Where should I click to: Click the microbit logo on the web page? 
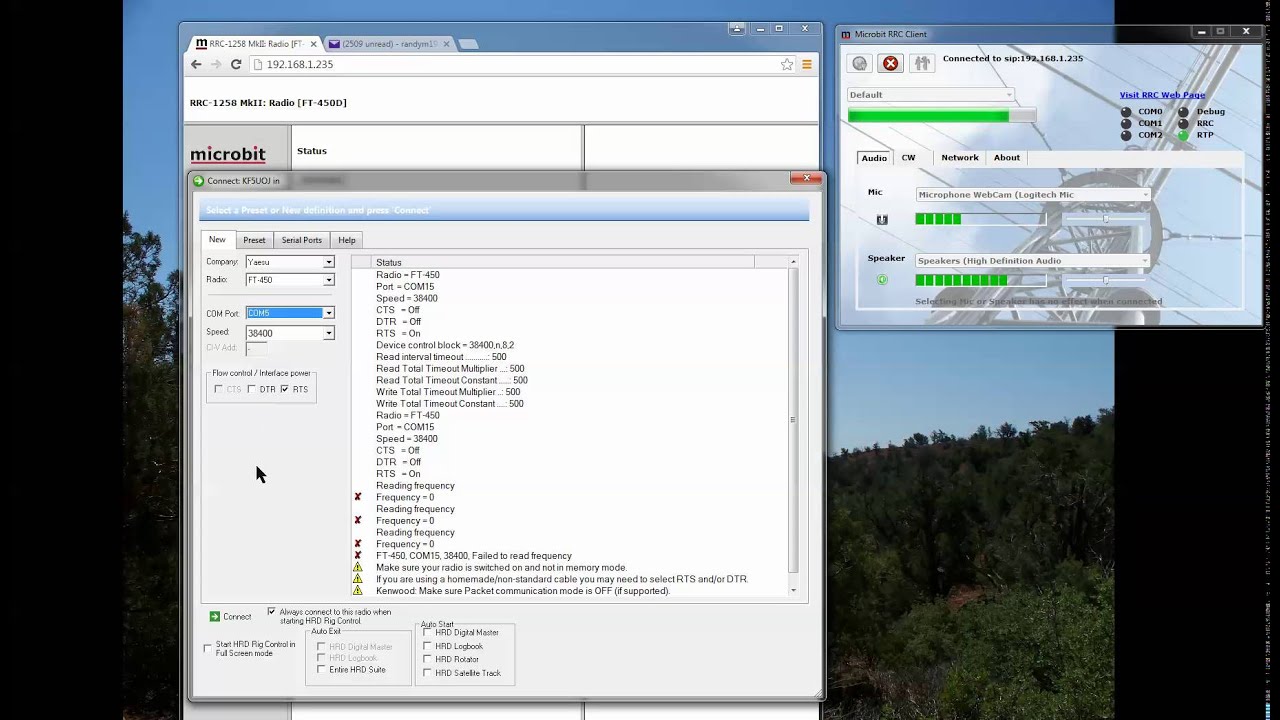[x=228, y=155]
